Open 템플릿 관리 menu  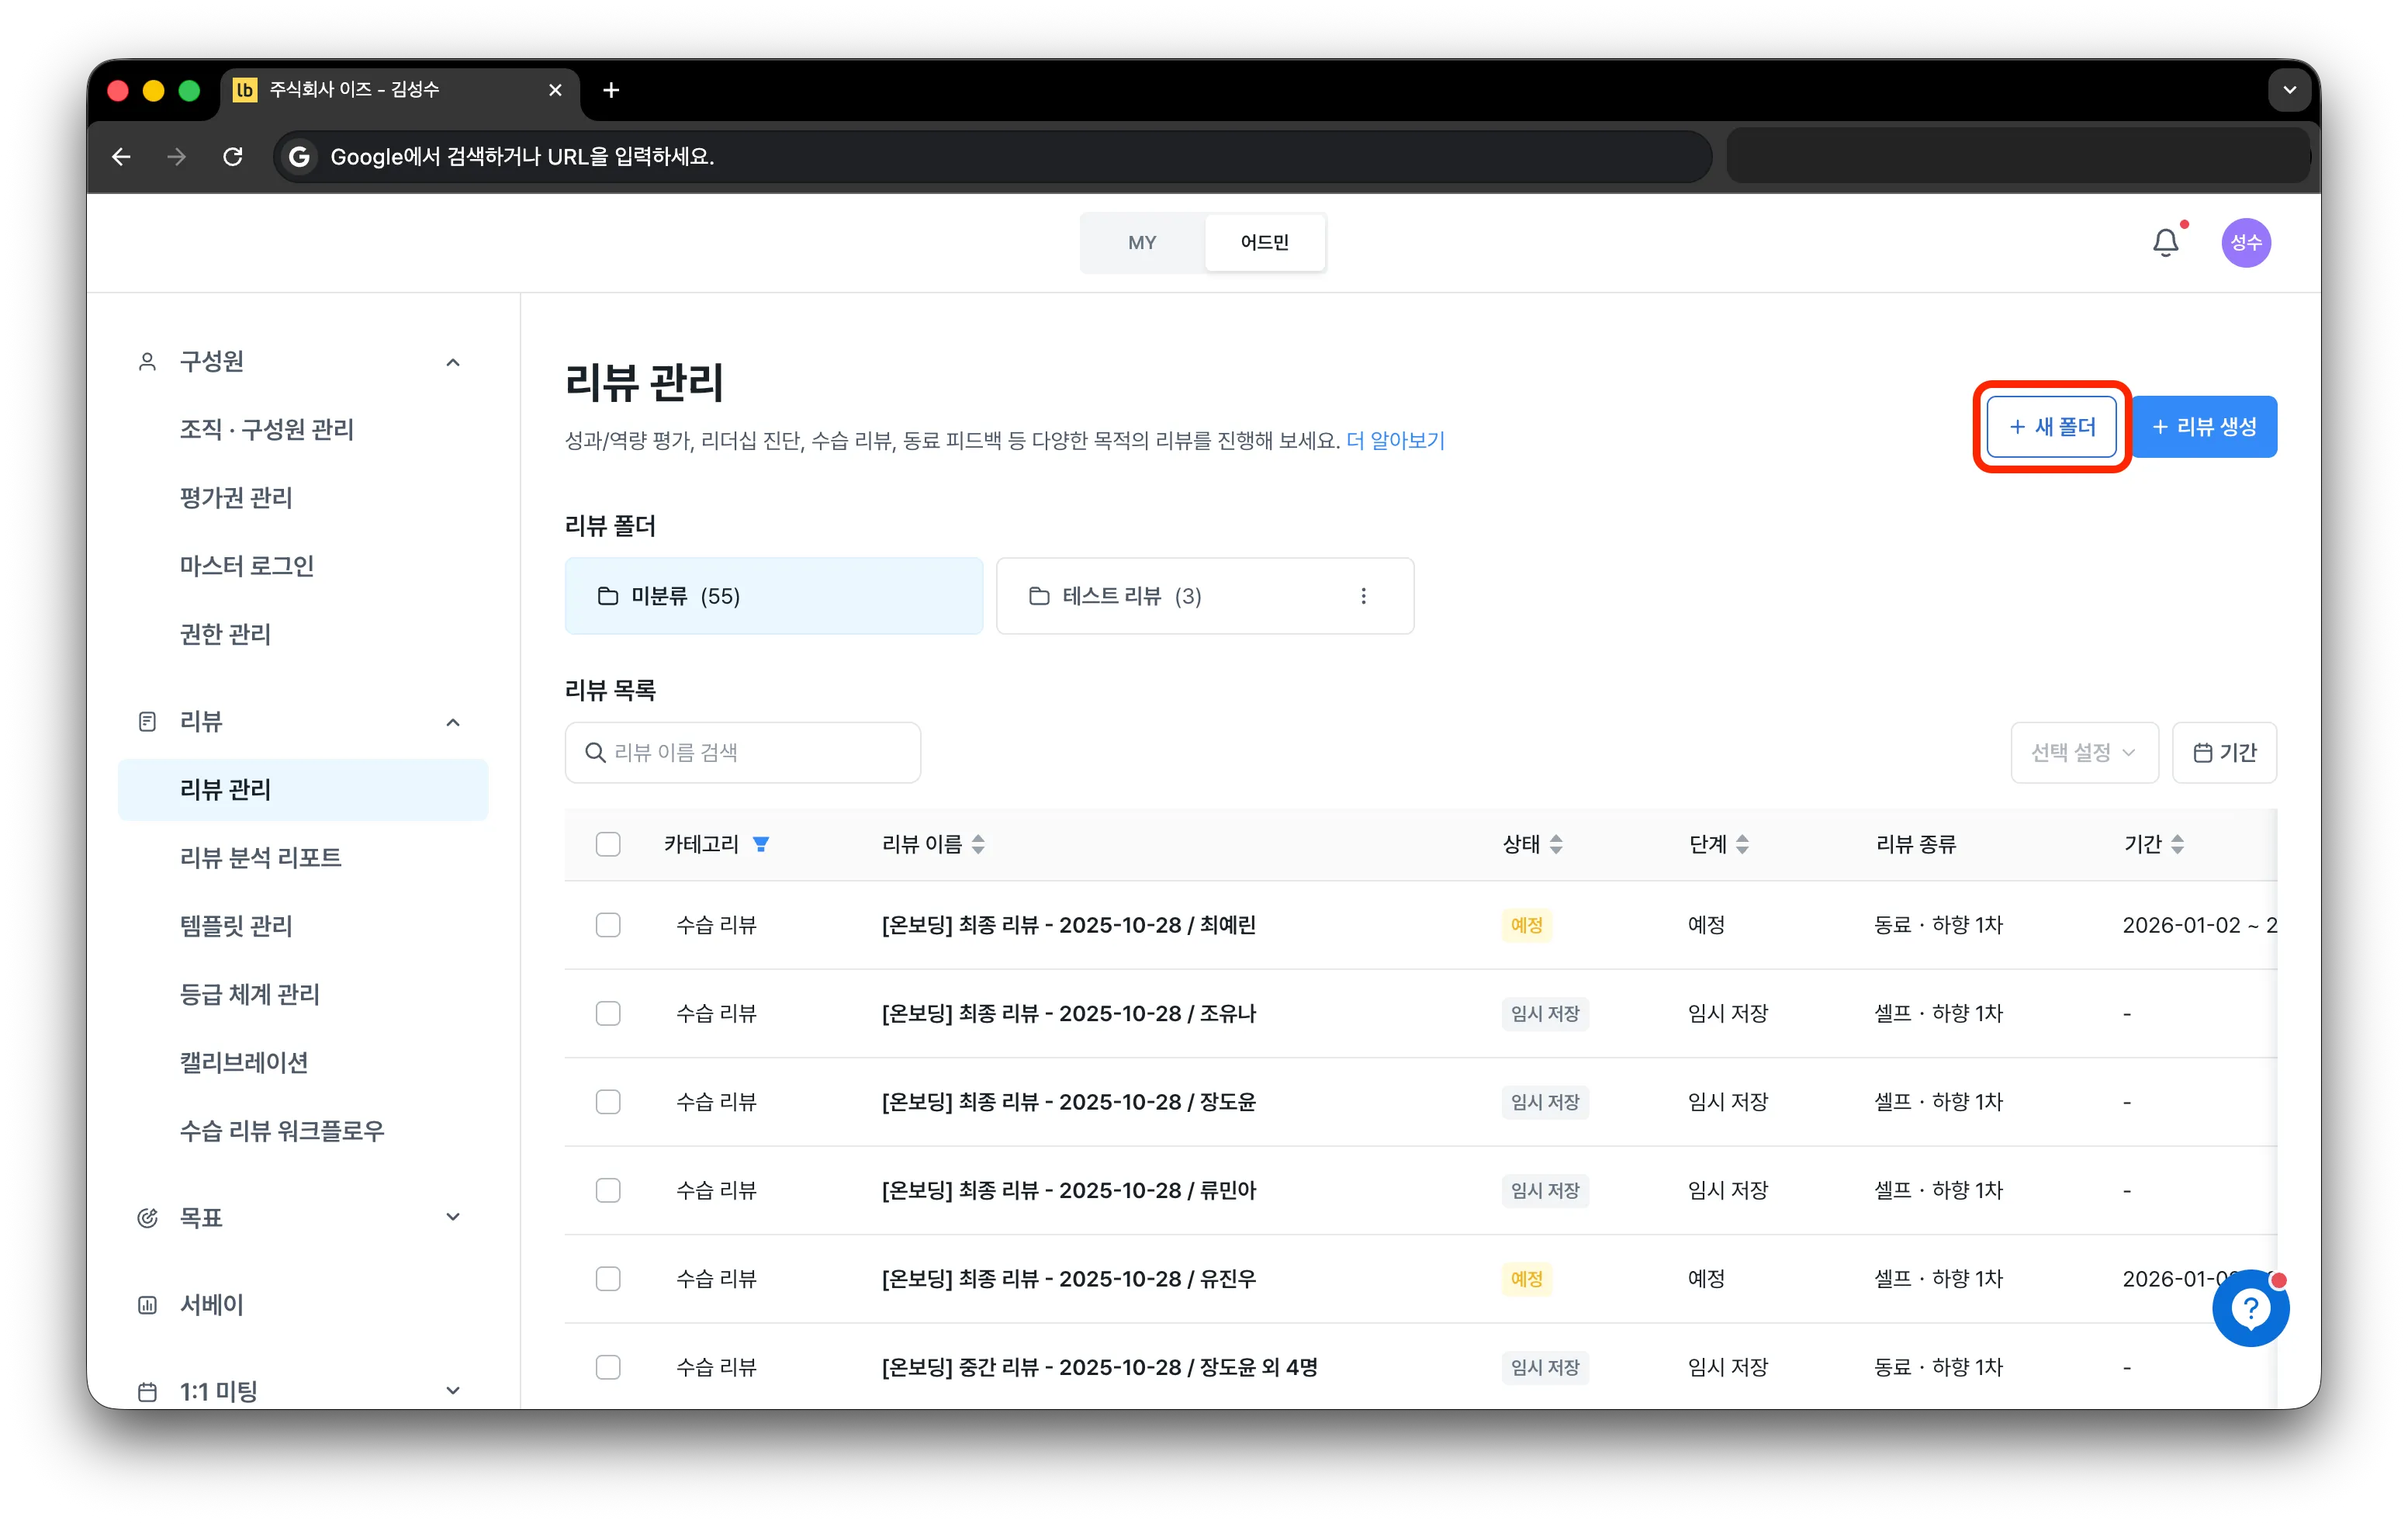[x=236, y=926]
